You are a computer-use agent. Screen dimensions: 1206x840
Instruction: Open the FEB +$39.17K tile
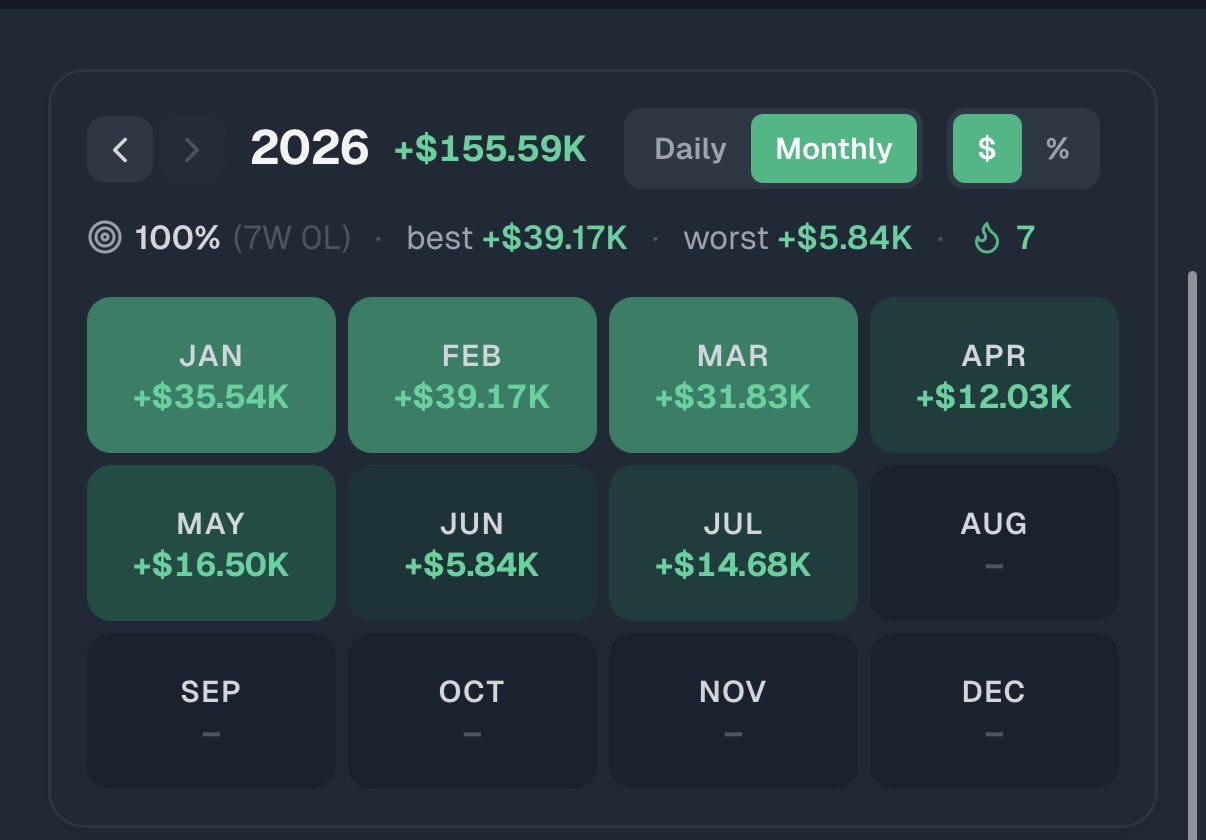click(472, 375)
